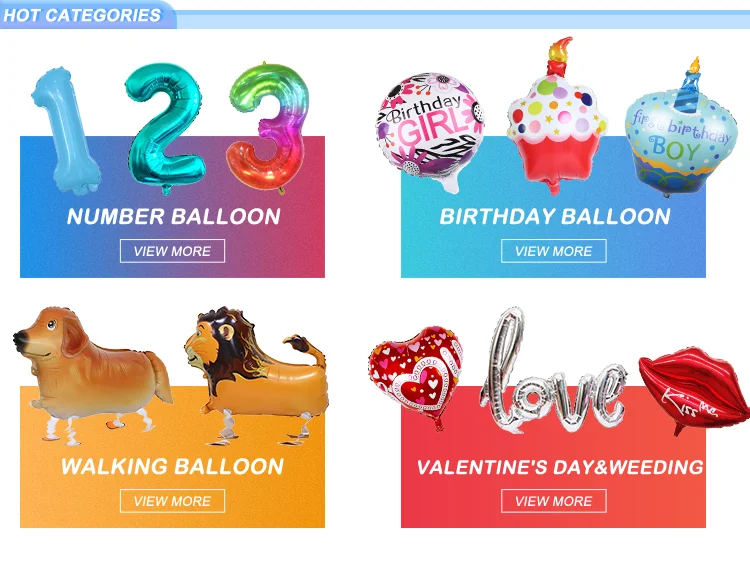
Task: Open the Valentine's Day&Weeding title
Action: point(560,467)
